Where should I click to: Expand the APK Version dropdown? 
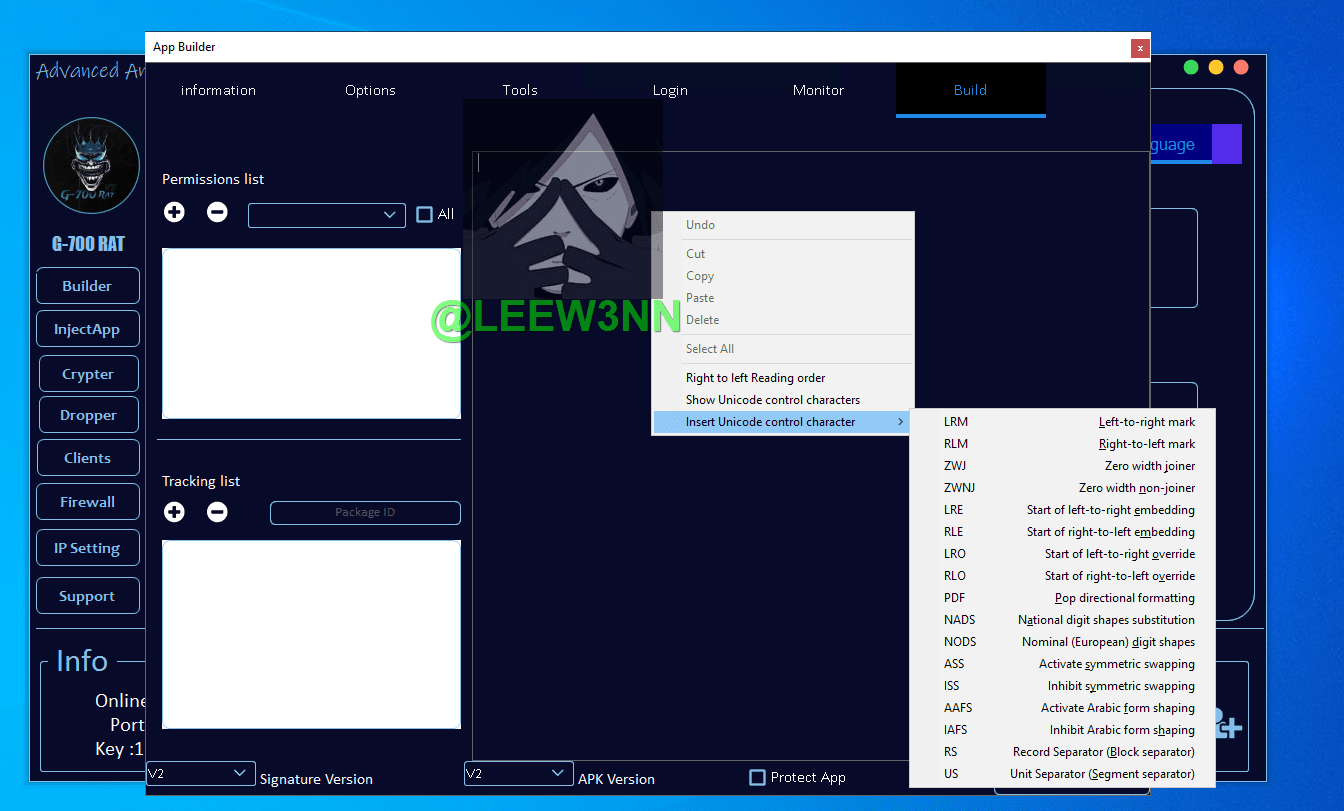coord(518,773)
